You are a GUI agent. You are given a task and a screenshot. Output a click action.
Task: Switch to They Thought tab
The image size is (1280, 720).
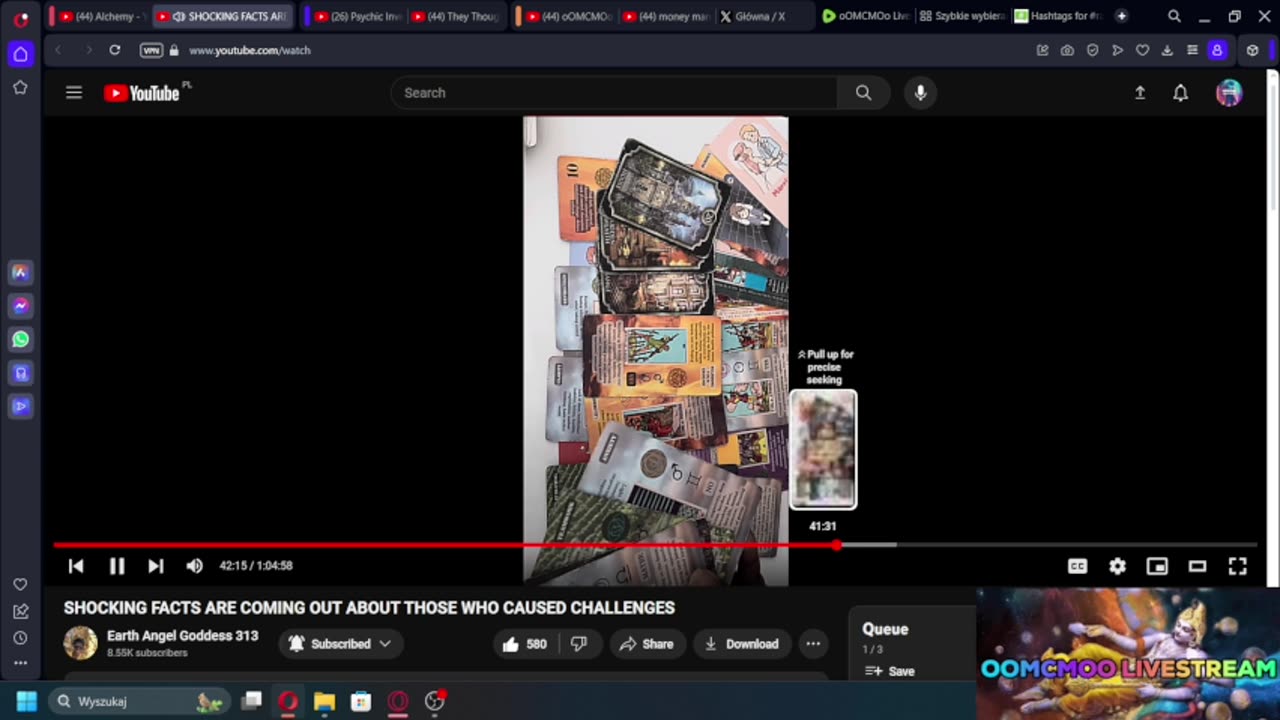(x=456, y=16)
